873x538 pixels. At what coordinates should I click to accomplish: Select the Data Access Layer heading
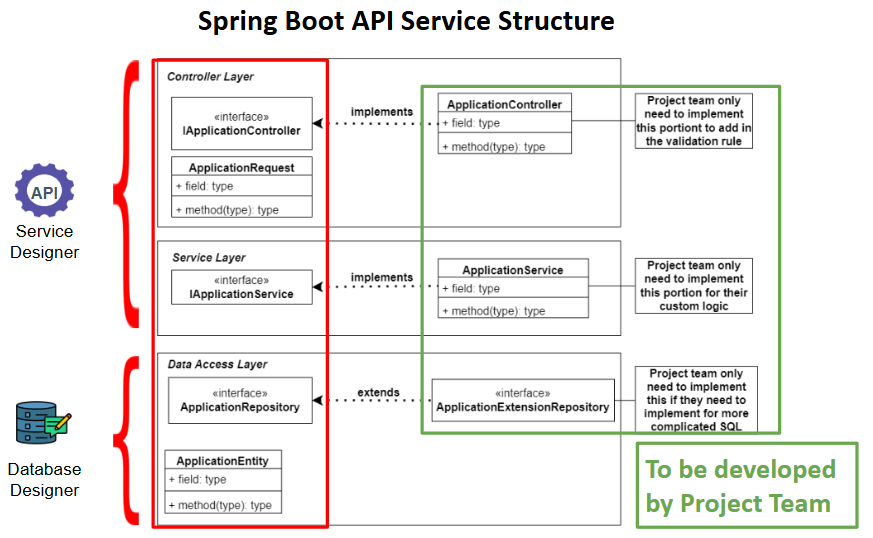[x=218, y=364]
